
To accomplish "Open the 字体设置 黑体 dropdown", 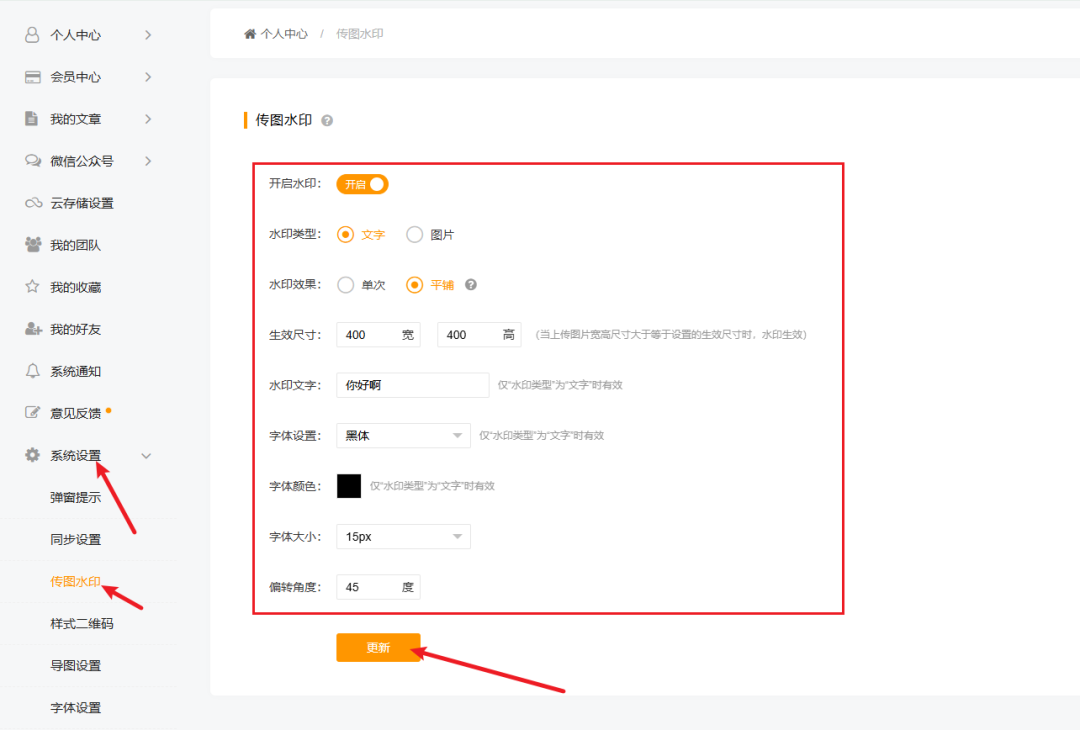I will [x=403, y=435].
